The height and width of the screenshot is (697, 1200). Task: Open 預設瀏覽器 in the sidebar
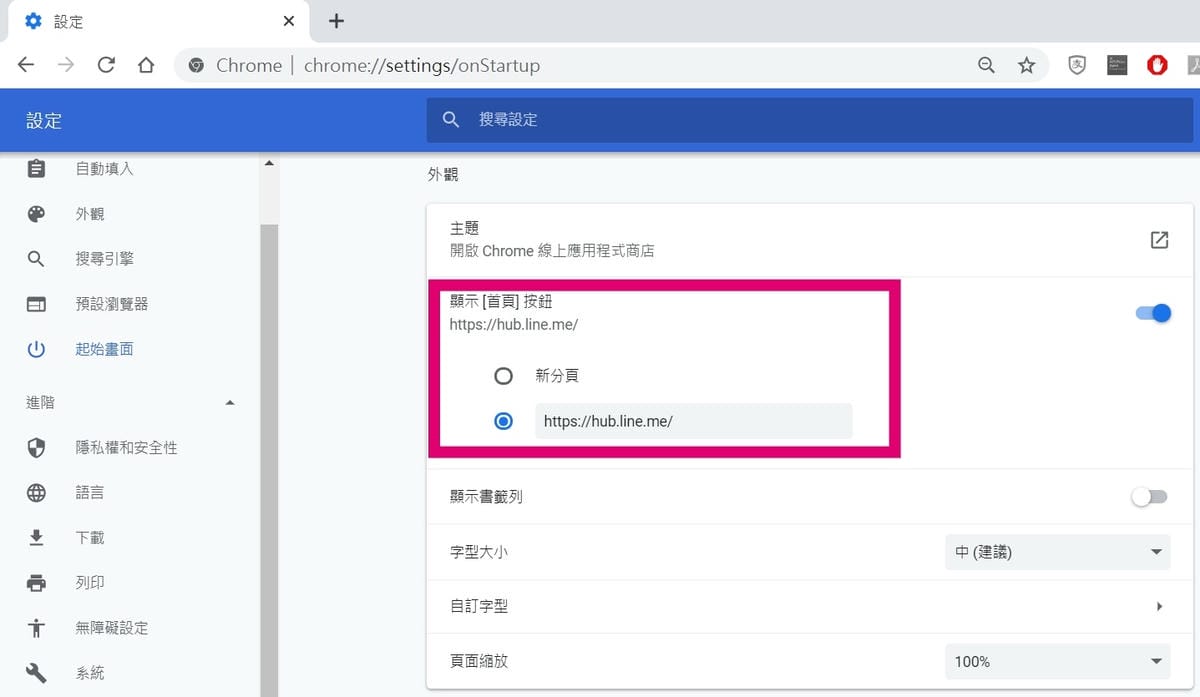(x=112, y=304)
